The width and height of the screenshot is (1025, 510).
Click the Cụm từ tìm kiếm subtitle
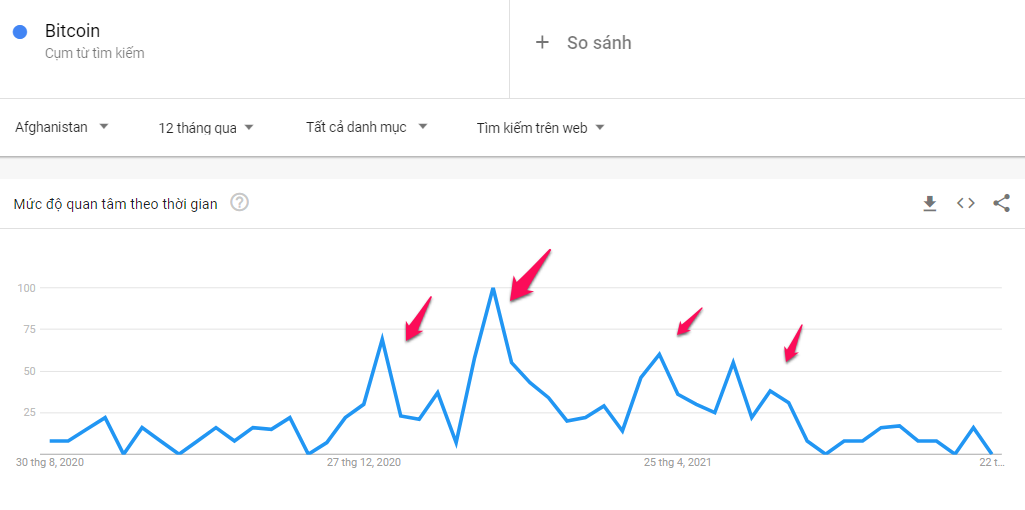94,54
